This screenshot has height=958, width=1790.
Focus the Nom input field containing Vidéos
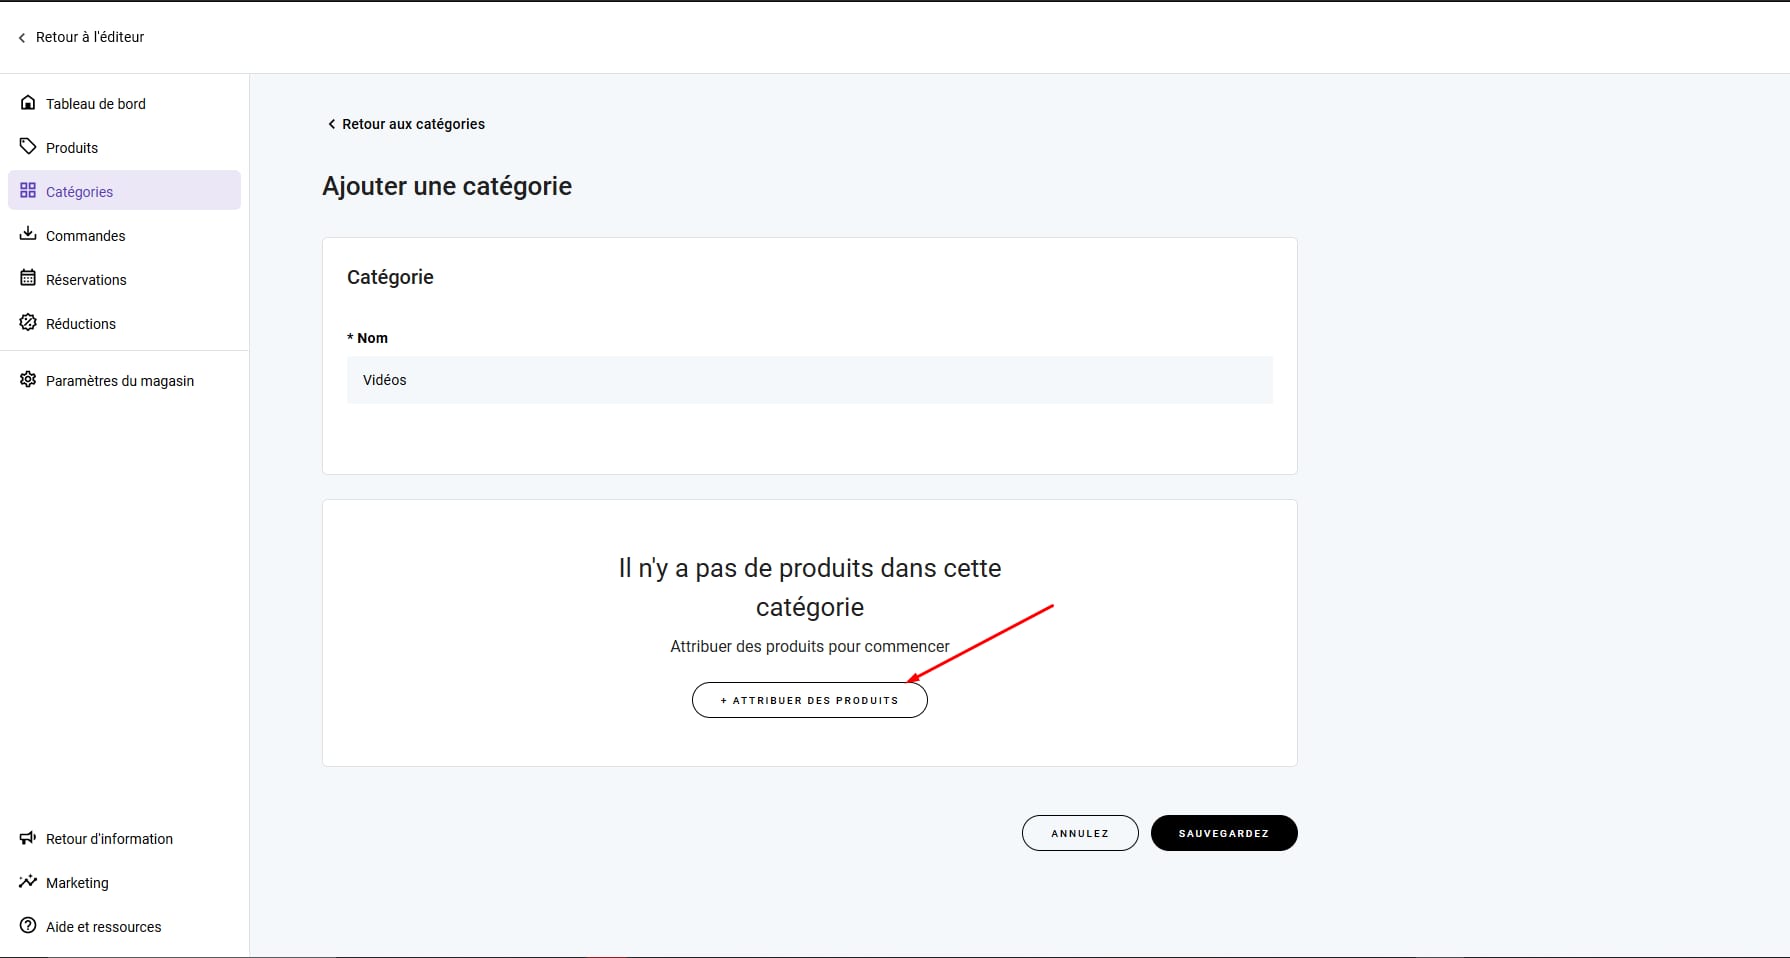(809, 380)
